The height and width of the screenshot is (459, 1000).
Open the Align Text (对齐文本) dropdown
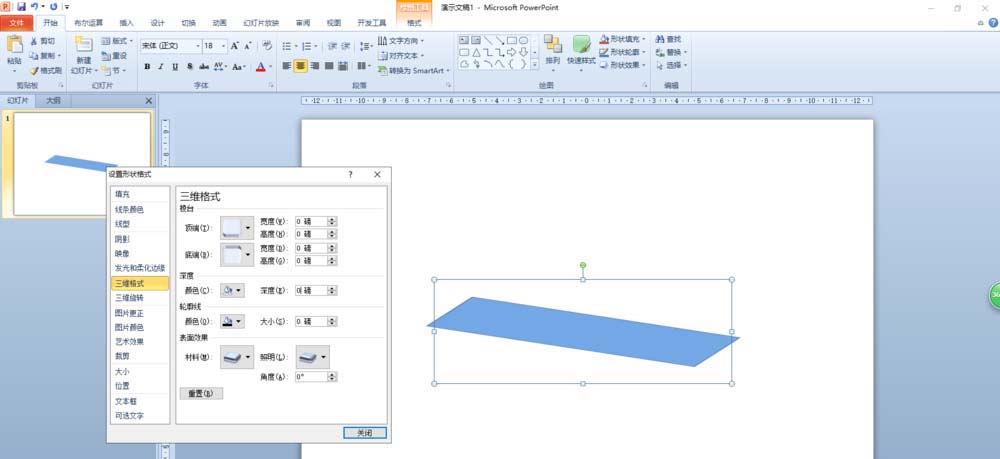coord(401,55)
